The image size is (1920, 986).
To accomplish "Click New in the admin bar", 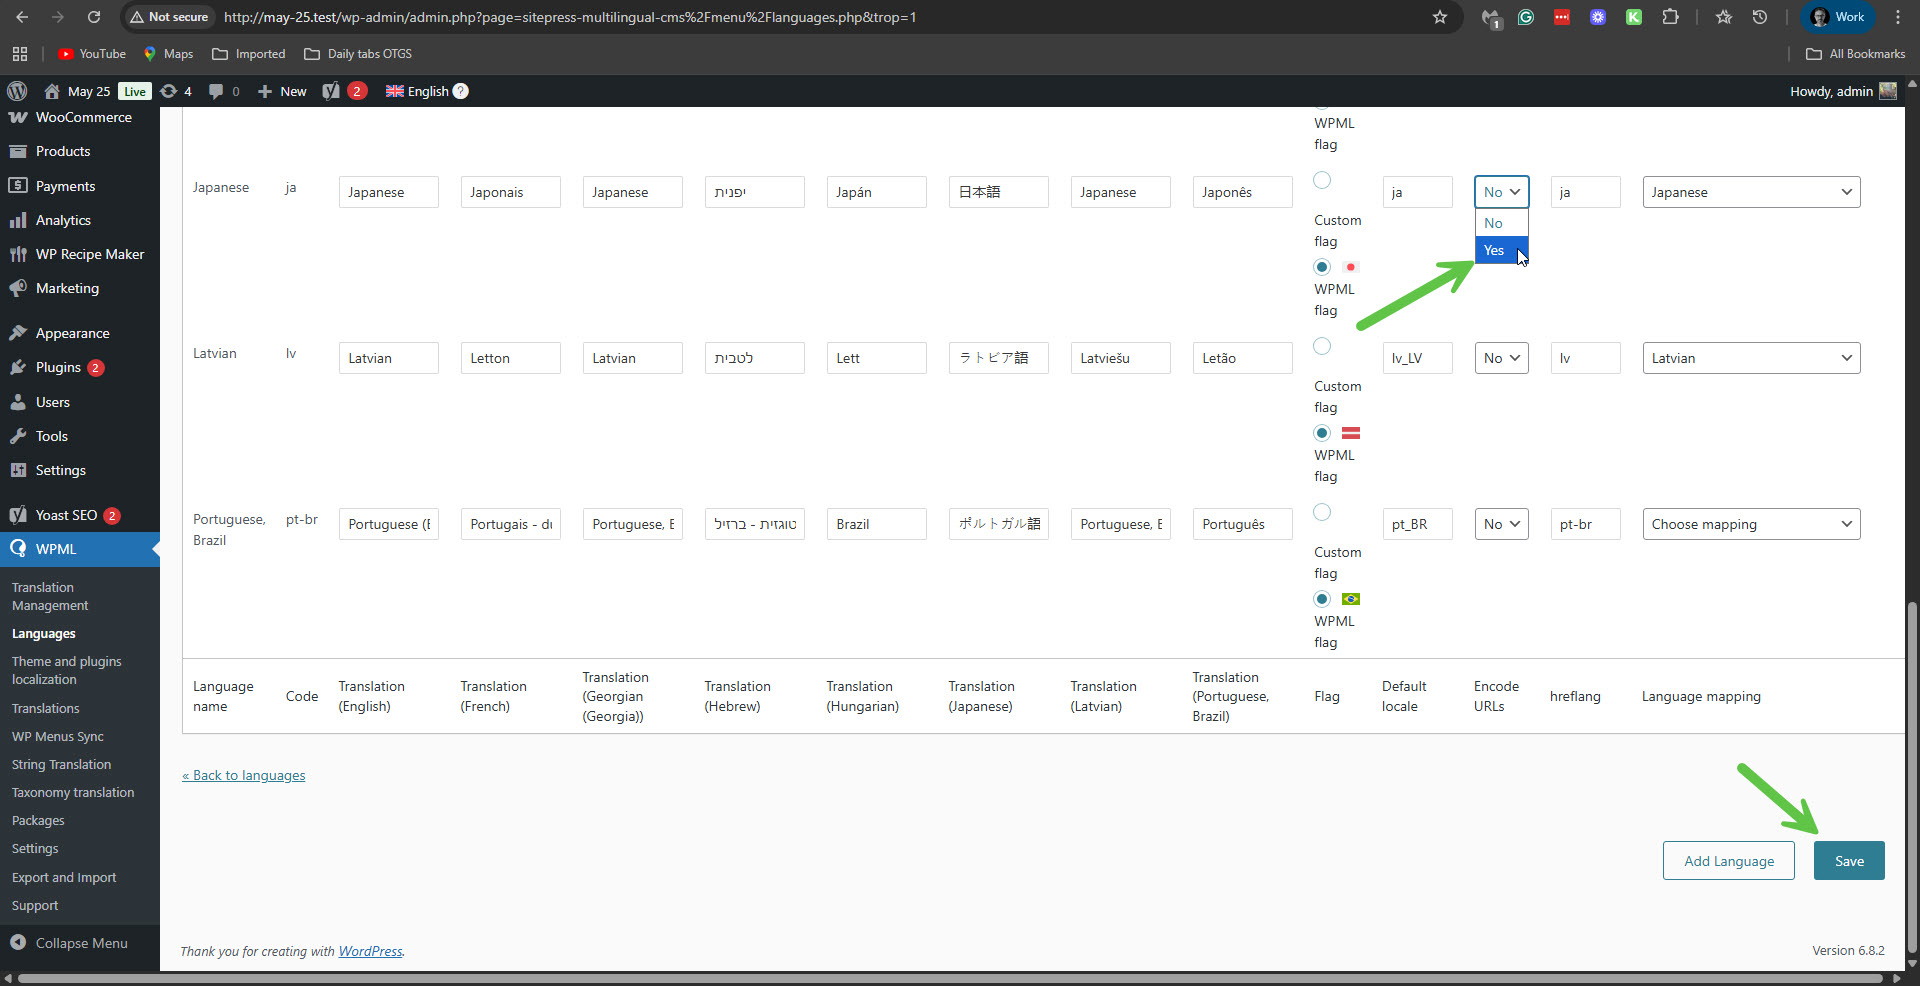I will (x=282, y=91).
